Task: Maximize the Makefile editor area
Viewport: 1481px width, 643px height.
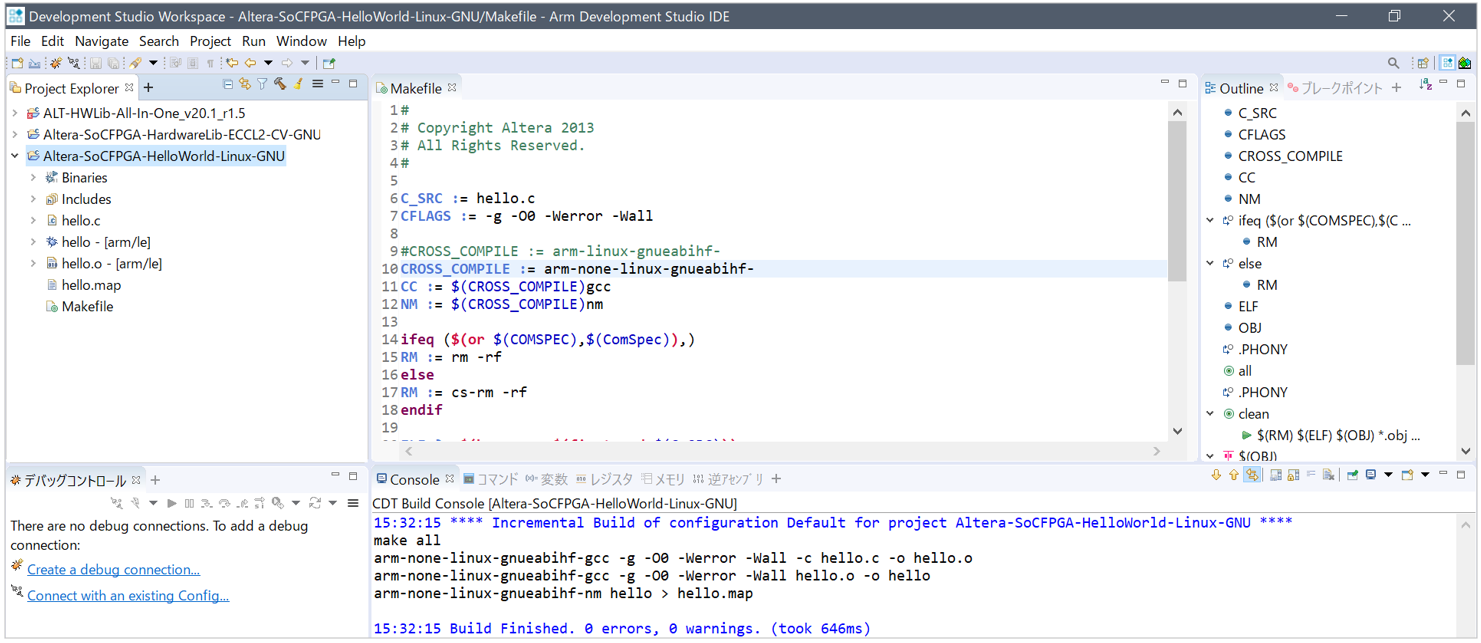Action: (1182, 84)
